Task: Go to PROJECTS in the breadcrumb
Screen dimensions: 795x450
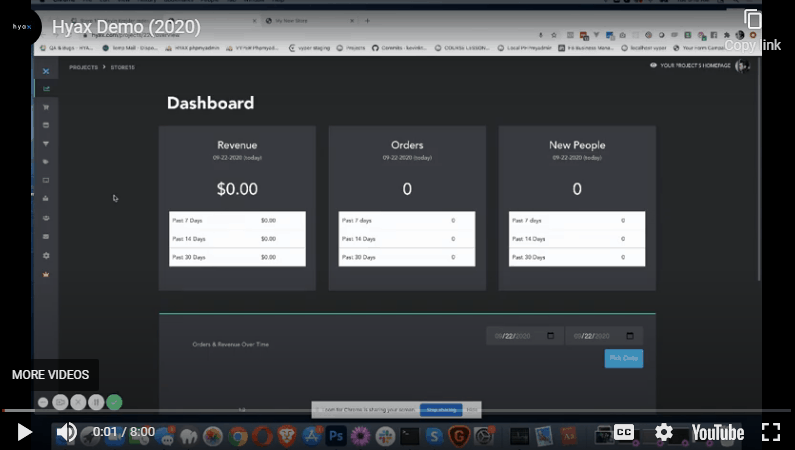Action: [83, 67]
